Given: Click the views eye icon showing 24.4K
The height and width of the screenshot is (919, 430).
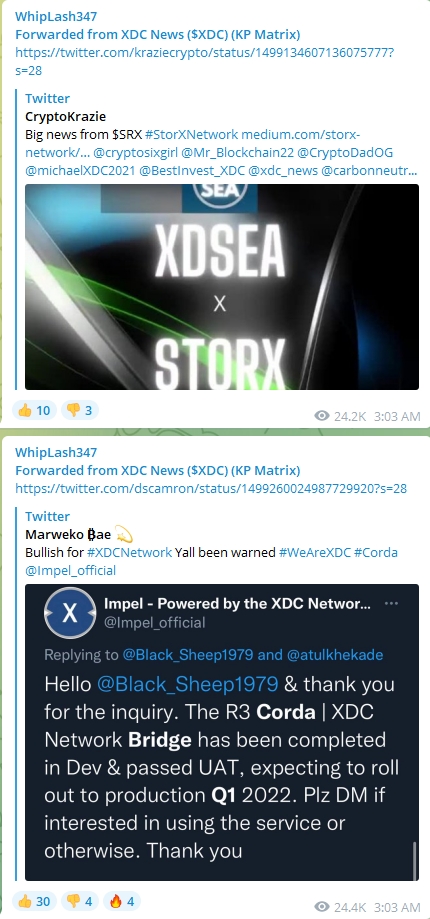Looking at the screenshot, I should pyautogui.click(x=322, y=907).
